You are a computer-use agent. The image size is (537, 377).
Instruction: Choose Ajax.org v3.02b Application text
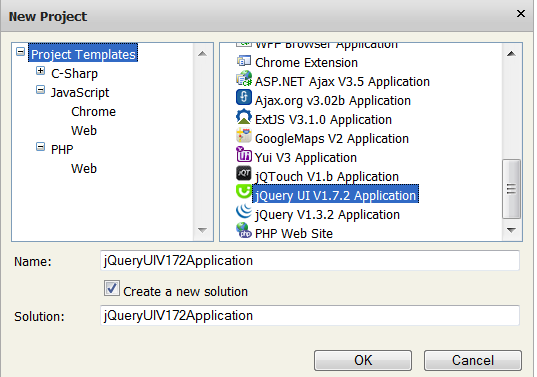[x=333, y=101]
